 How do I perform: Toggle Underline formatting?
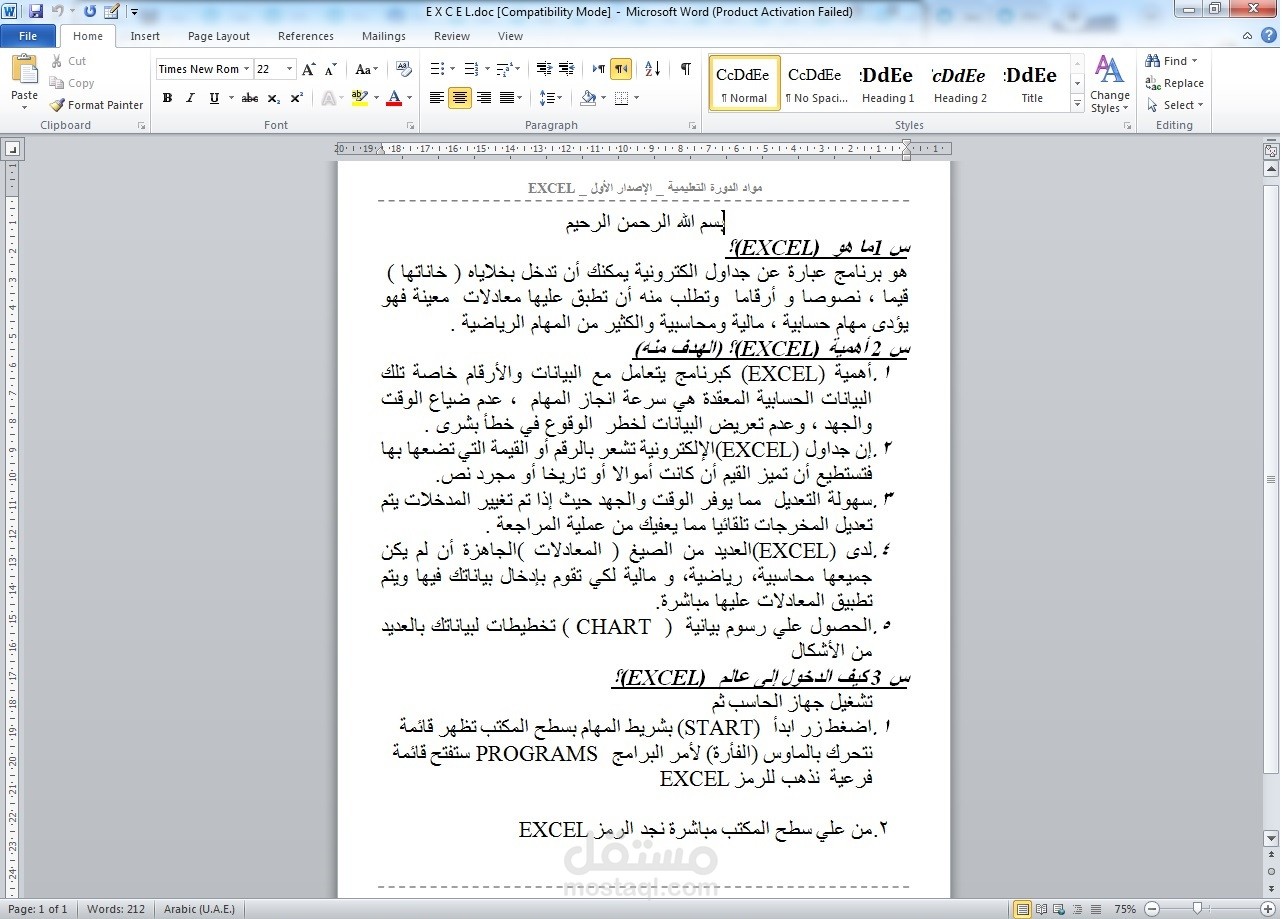click(x=214, y=98)
